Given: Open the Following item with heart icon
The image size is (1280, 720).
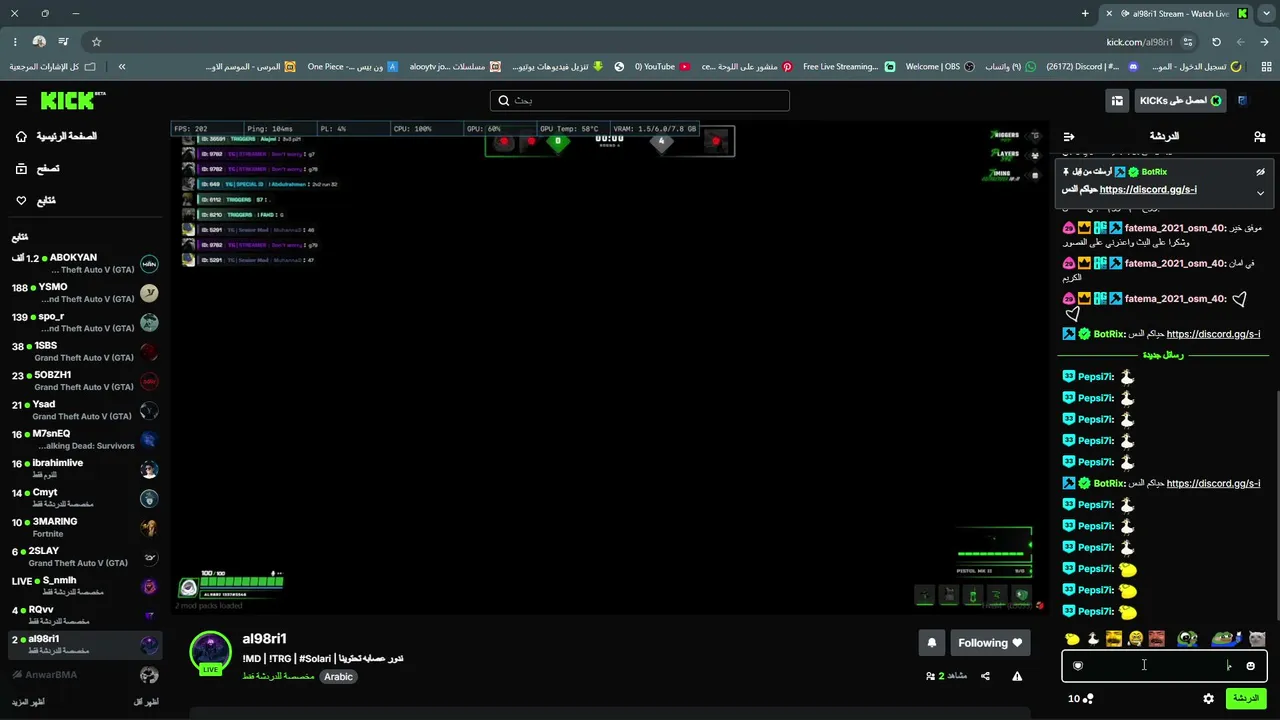Looking at the screenshot, I should click(37, 201).
